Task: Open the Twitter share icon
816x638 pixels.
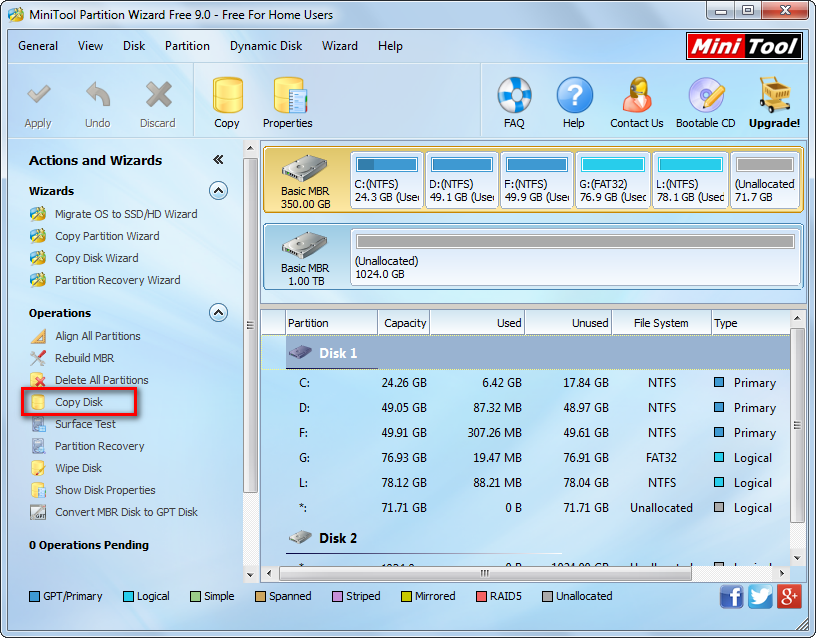Action: click(760, 596)
